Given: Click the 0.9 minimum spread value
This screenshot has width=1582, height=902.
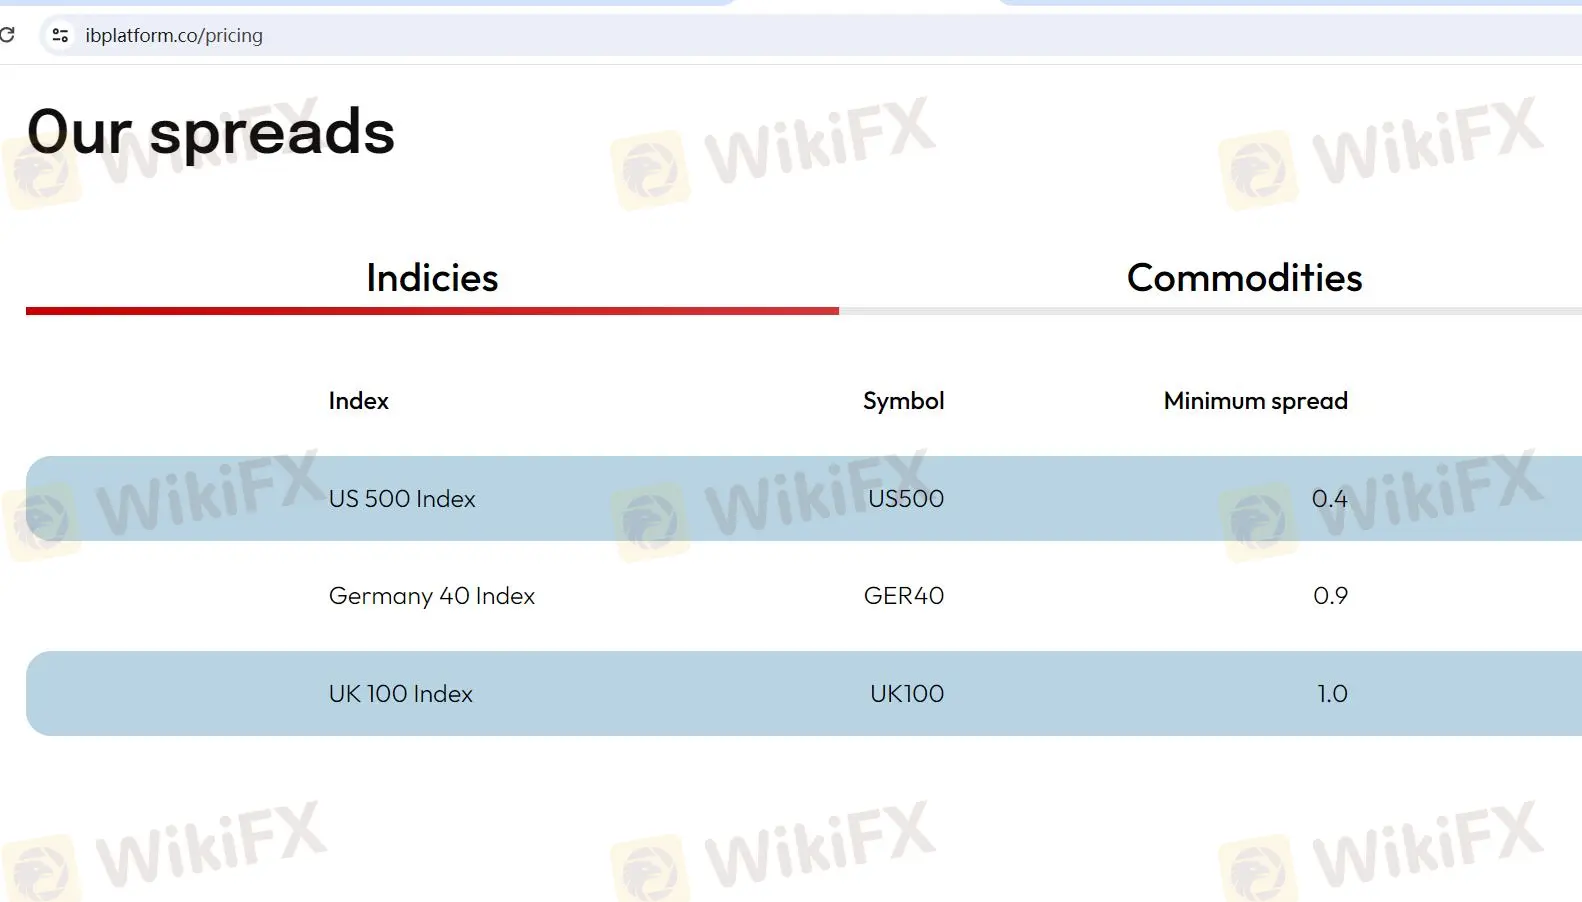Looking at the screenshot, I should tap(1330, 596).
